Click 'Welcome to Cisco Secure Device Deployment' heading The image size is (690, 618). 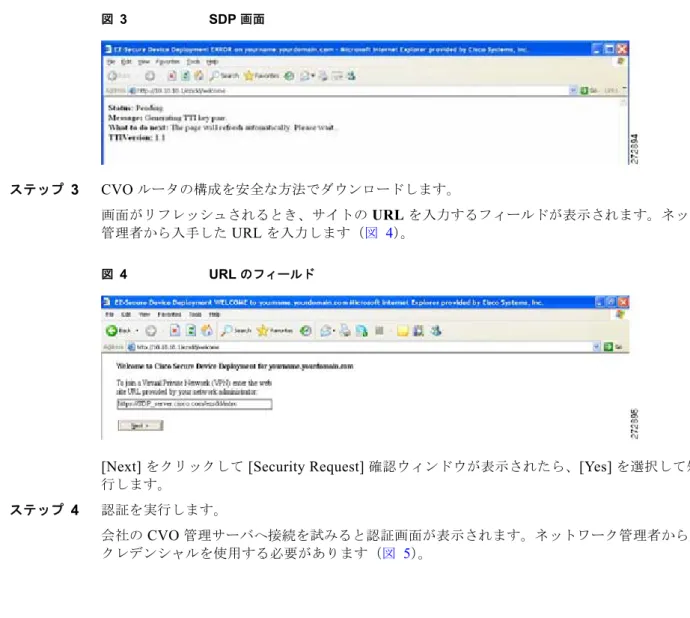pos(235,366)
